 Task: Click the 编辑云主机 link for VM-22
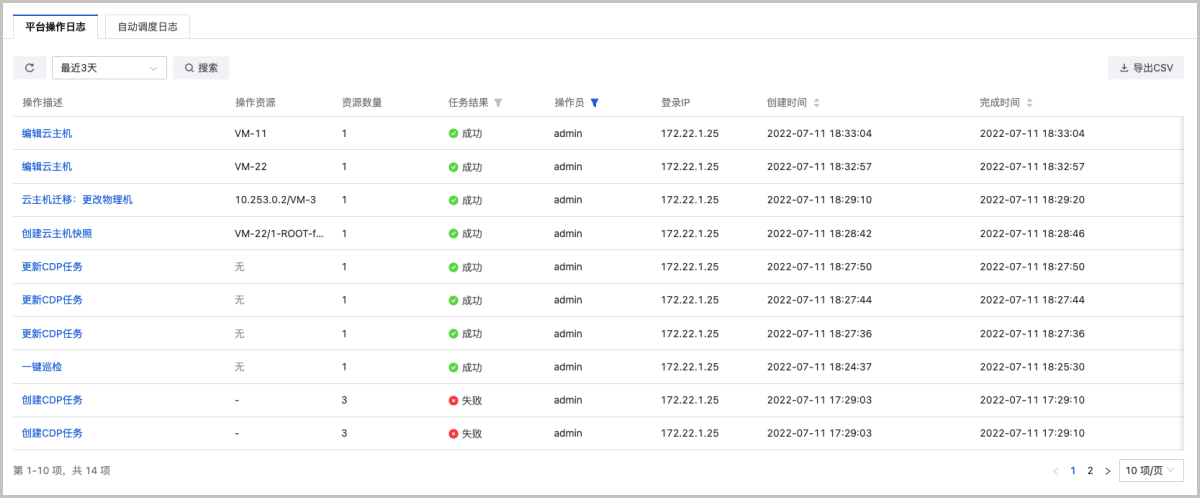[47, 166]
